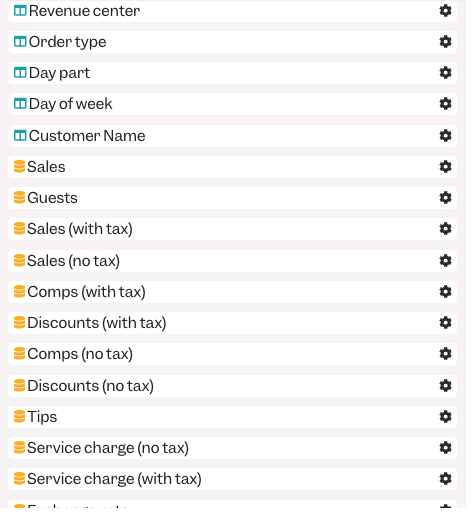This screenshot has width=471, height=516.
Task: Open Tips row settings gear
Action: 445,417
